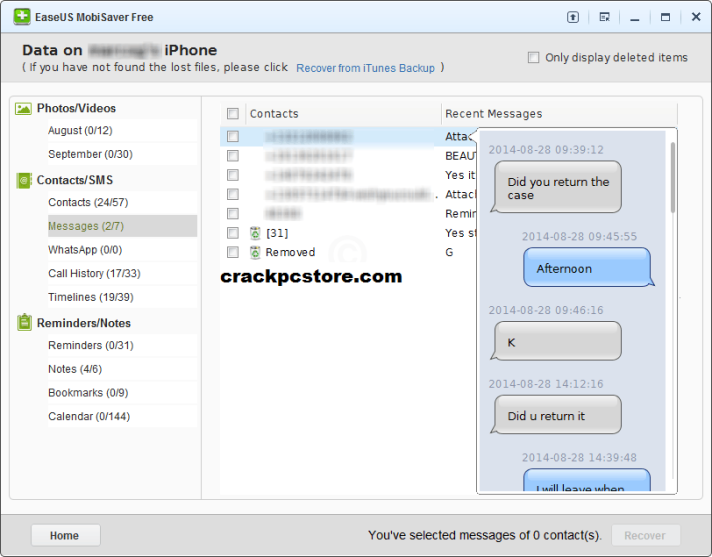The width and height of the screenshot is (712, 557).
Task: Click recent message 'G' of Removed
Action: point(449,252)
